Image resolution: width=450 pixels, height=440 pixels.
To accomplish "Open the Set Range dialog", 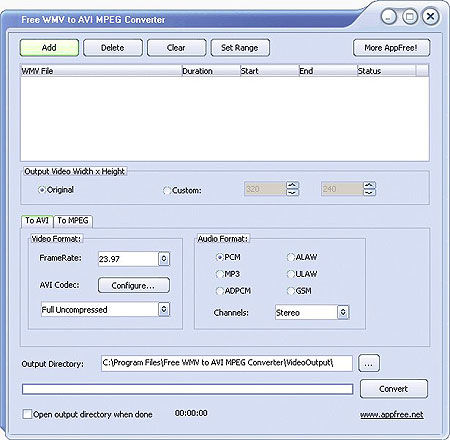I will (240, 48).
